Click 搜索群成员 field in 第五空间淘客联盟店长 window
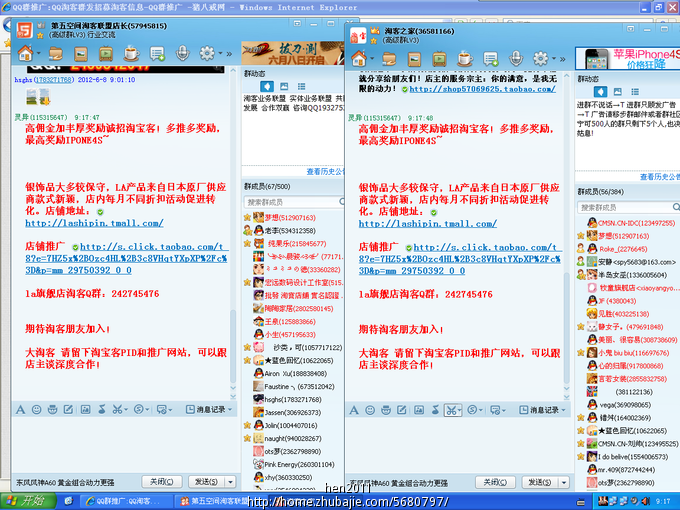This screenshot has width=680, height=510. [294, 202]
